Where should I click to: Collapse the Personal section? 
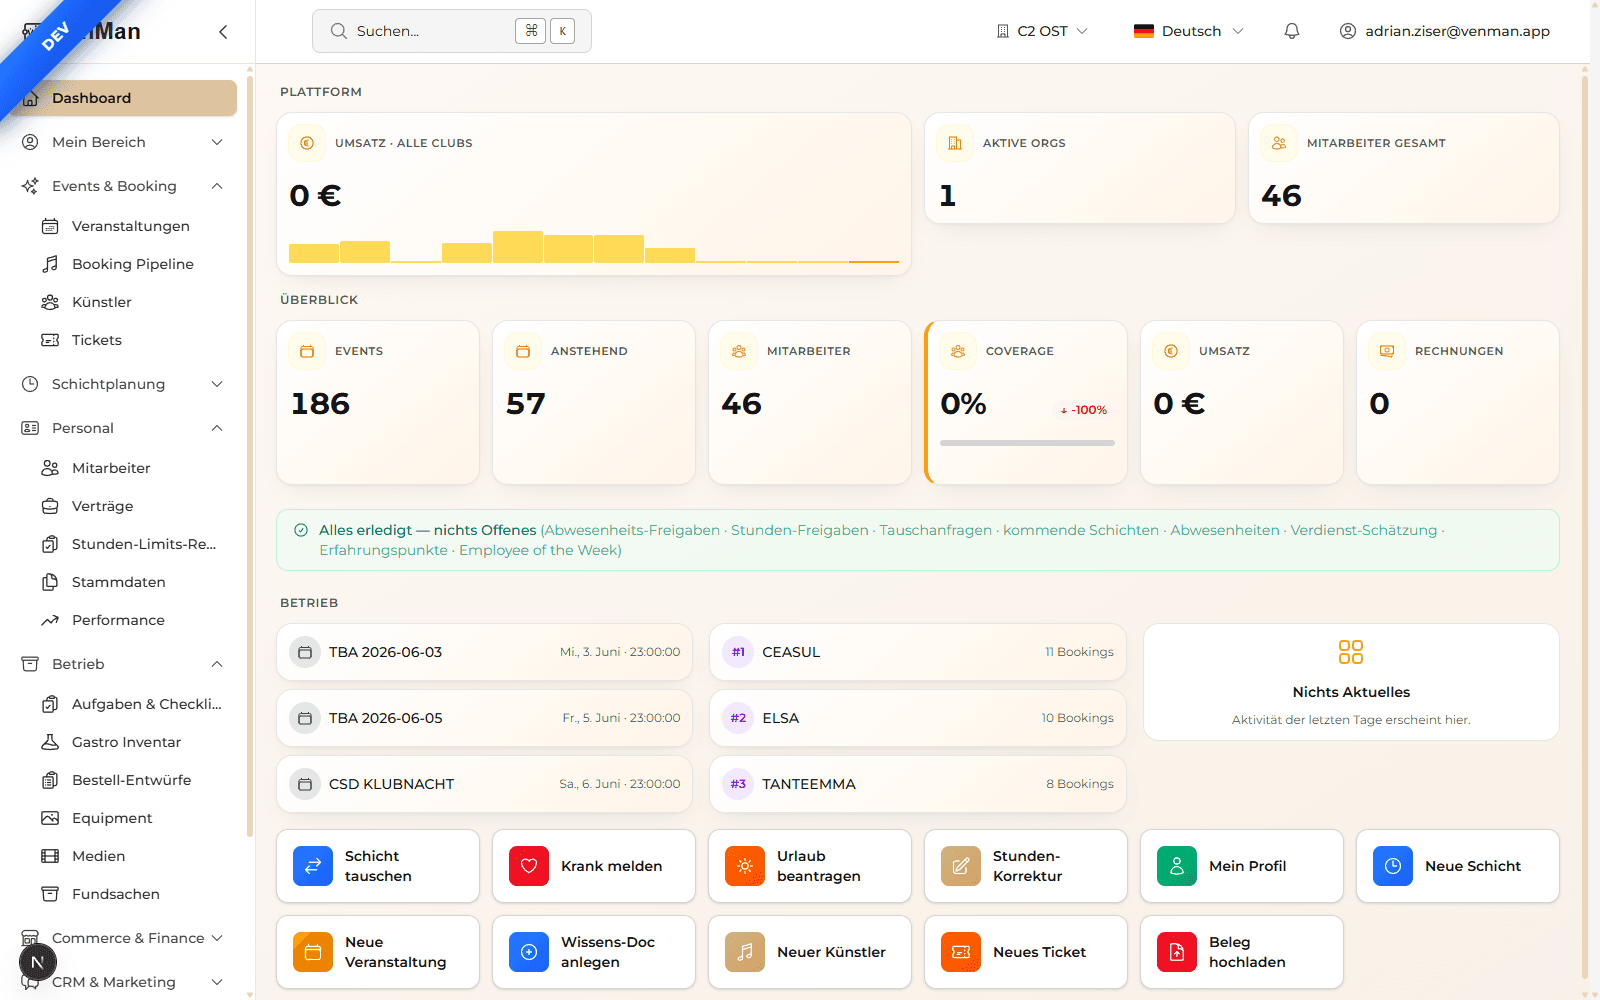coord(122,428)
